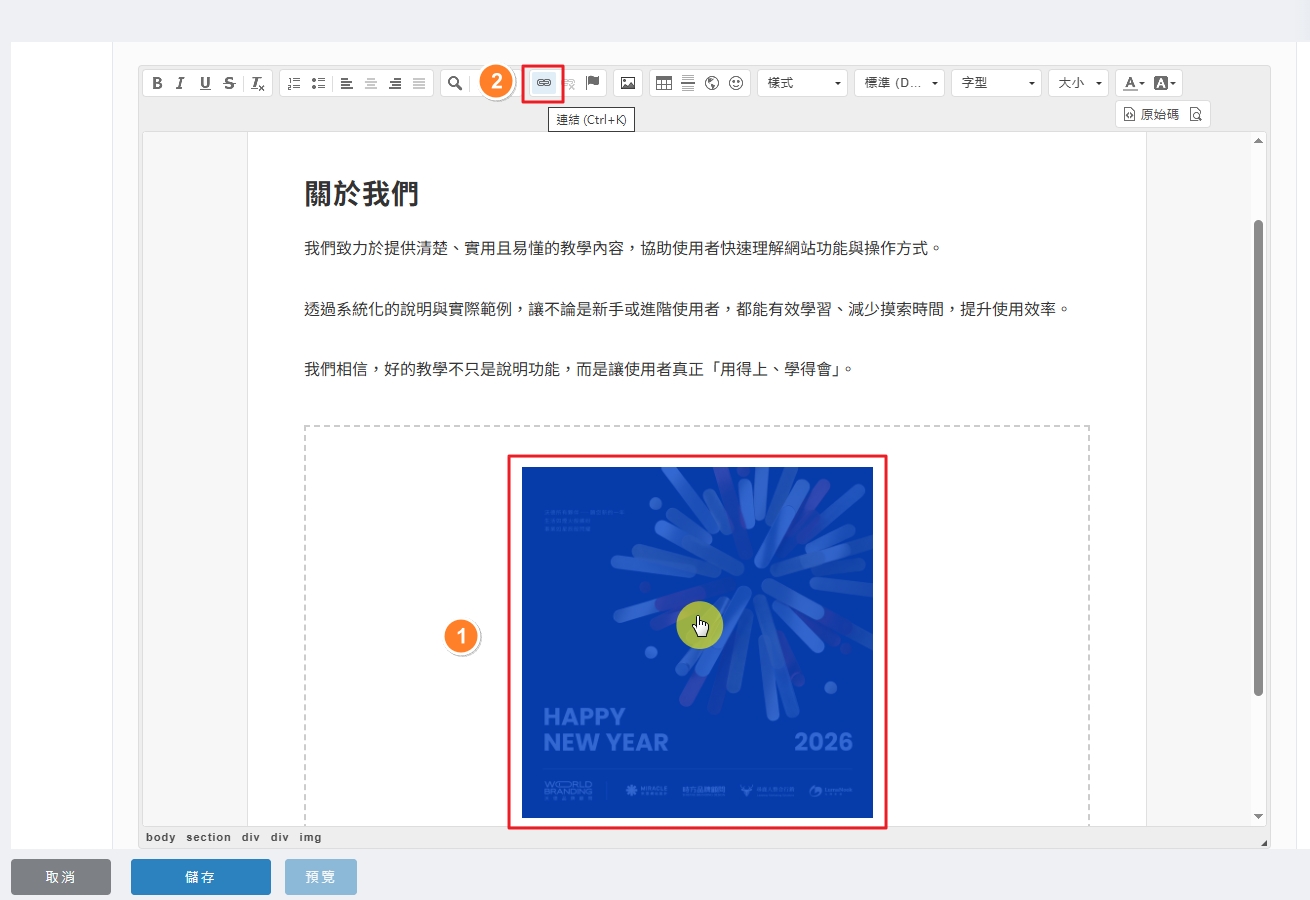The image size is (1310, 900).
Task: Insert an anchor with flag icon
Action: pyautogui.click(x=593, y=83)
